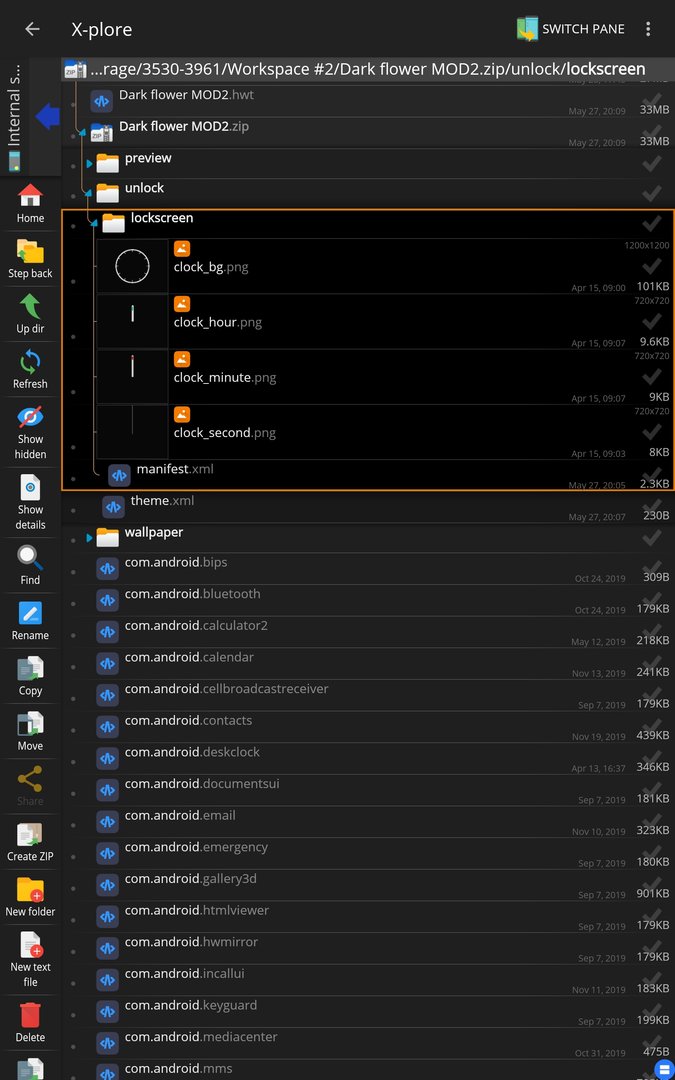
Task: Select com.android.hwmirror entry
Action: [368, 949]
